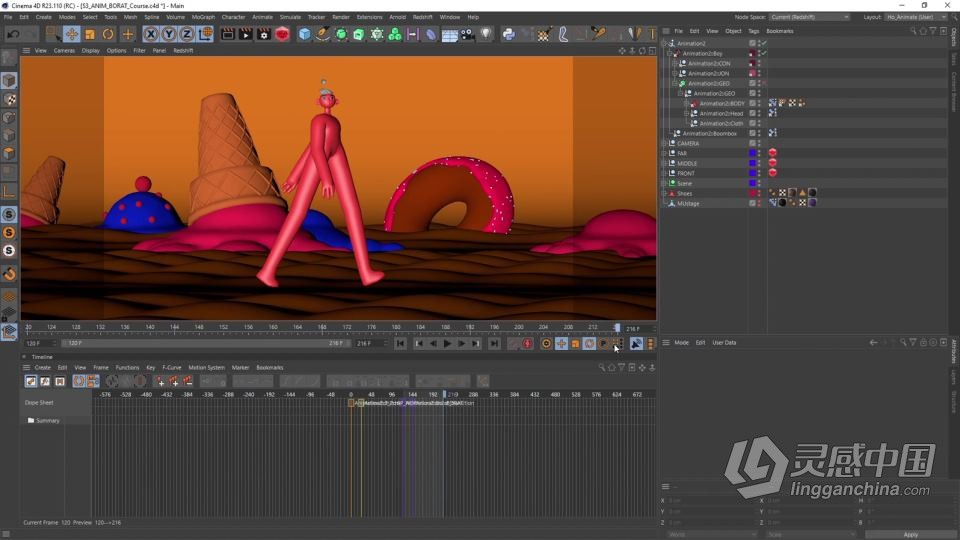Open the Tags menu in Object Manager
The width and height of the screenshot is (960, 540).
coord(753,31)
